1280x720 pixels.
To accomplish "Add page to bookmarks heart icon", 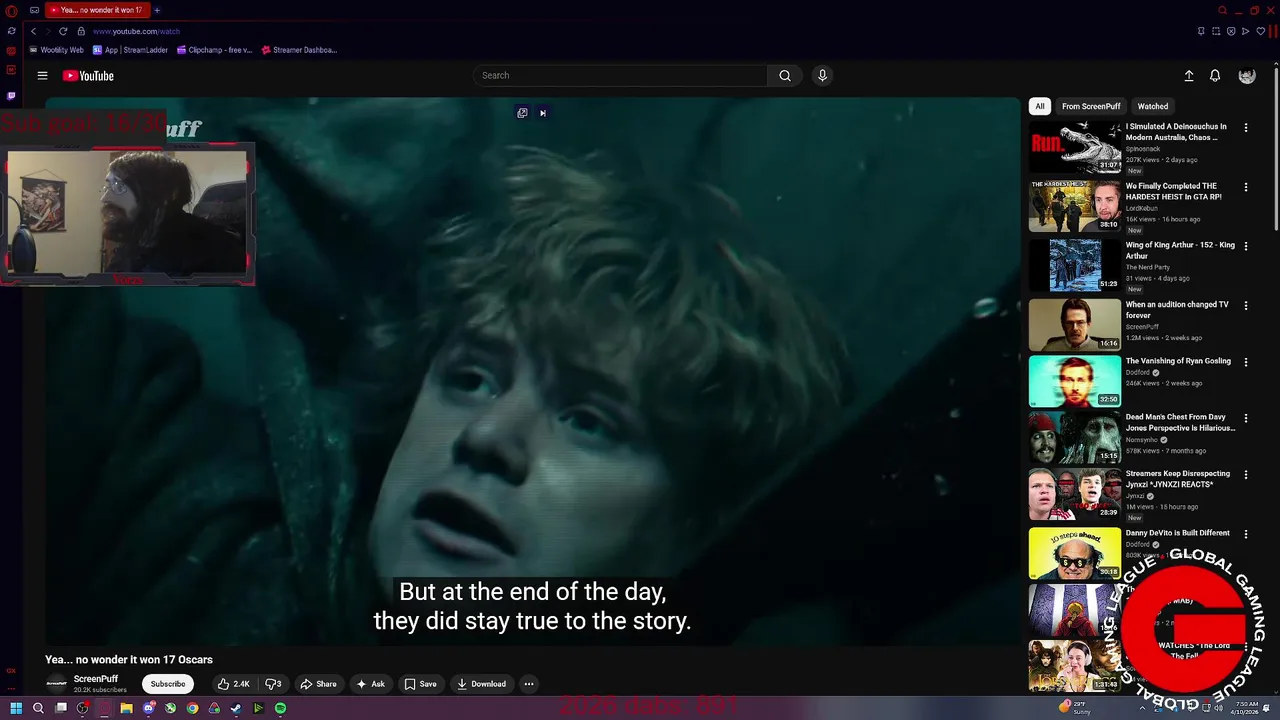I will (1260, 31).
